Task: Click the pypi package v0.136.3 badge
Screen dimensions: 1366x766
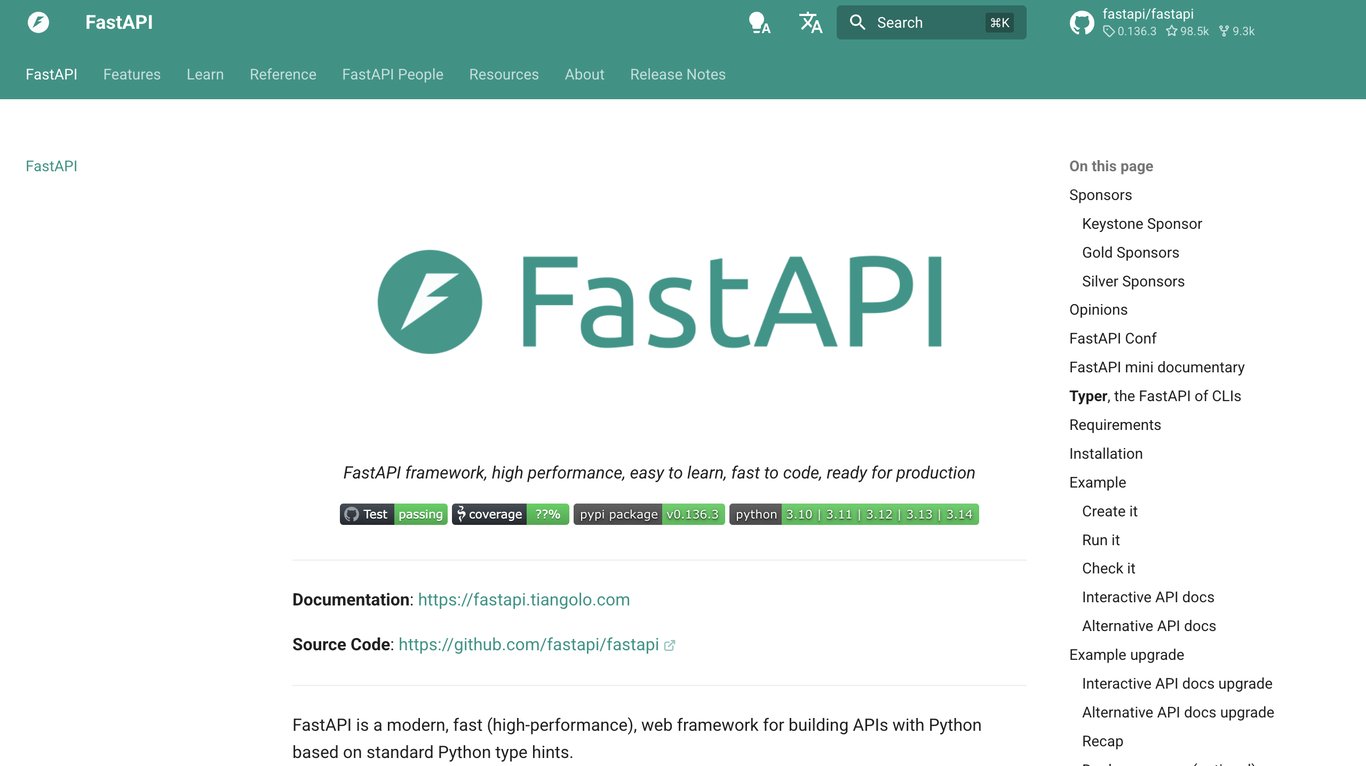Action: pyautogui.click(x=649, y=514)
